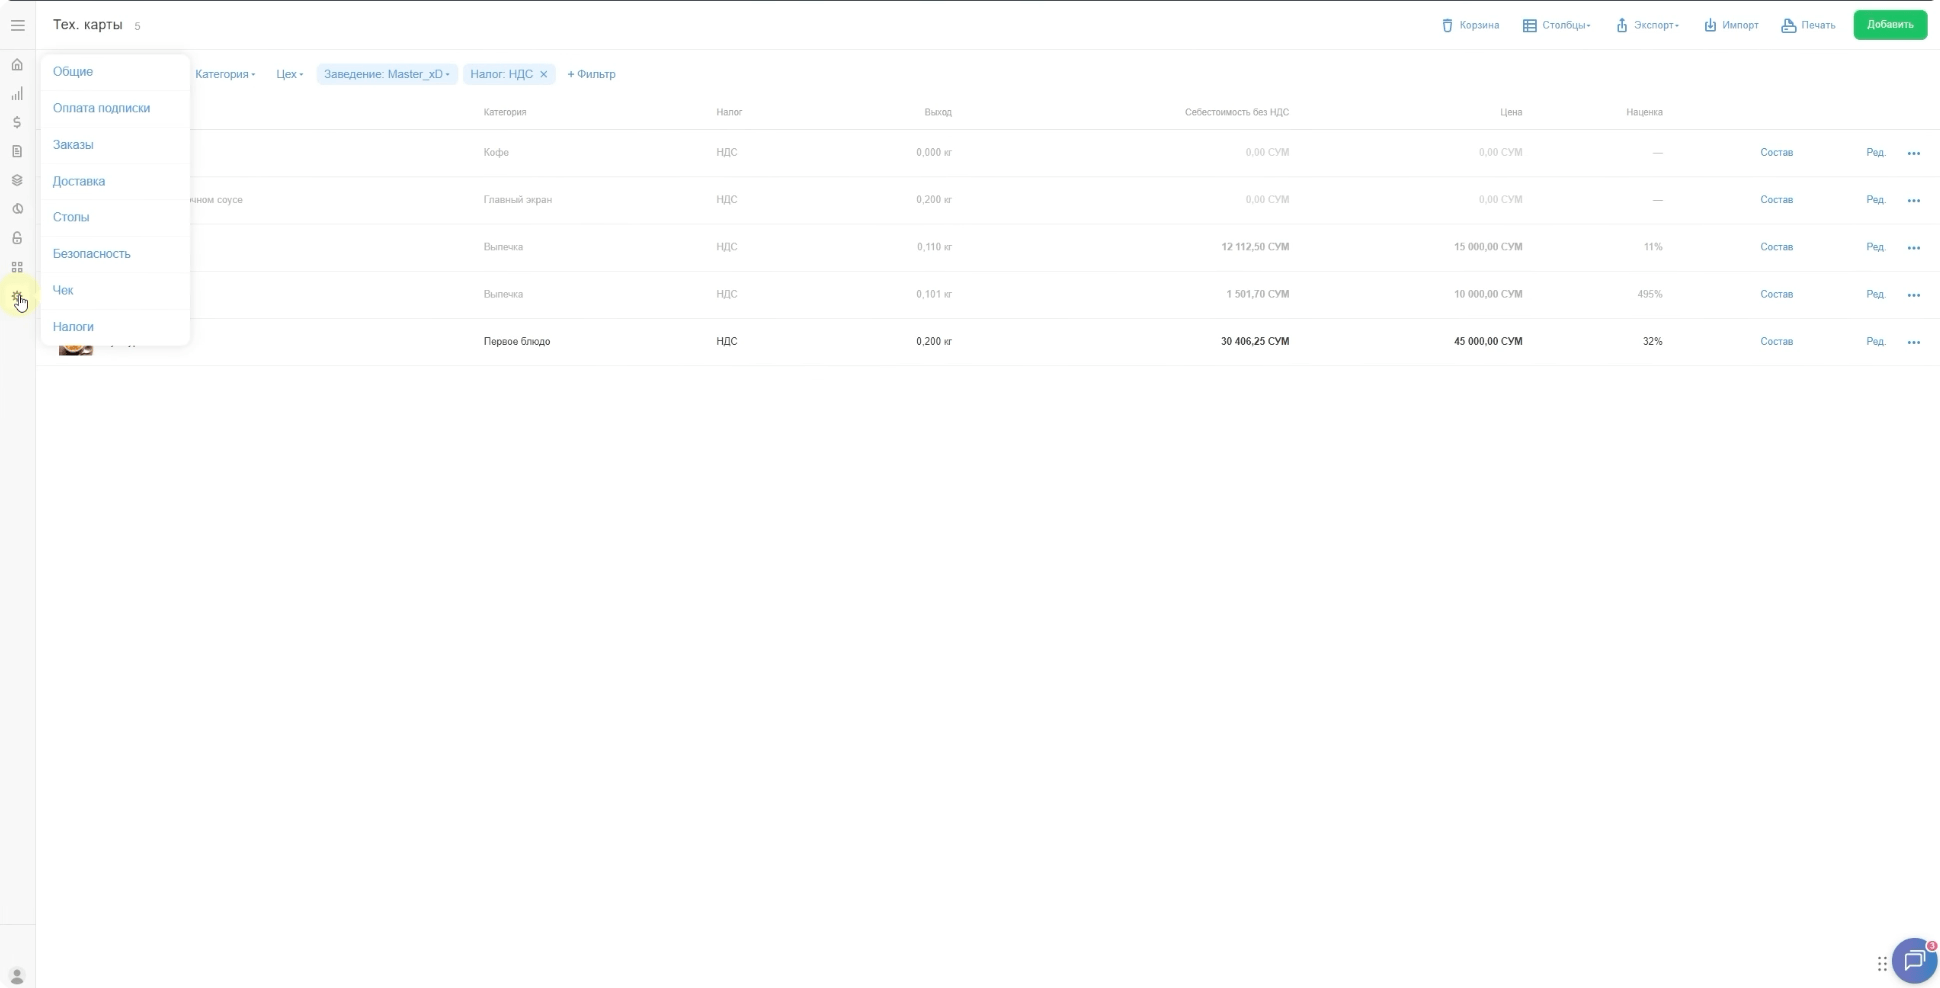Expand the Категория filter dropdown
This screenshot has height=988, width=1940.
225,74
